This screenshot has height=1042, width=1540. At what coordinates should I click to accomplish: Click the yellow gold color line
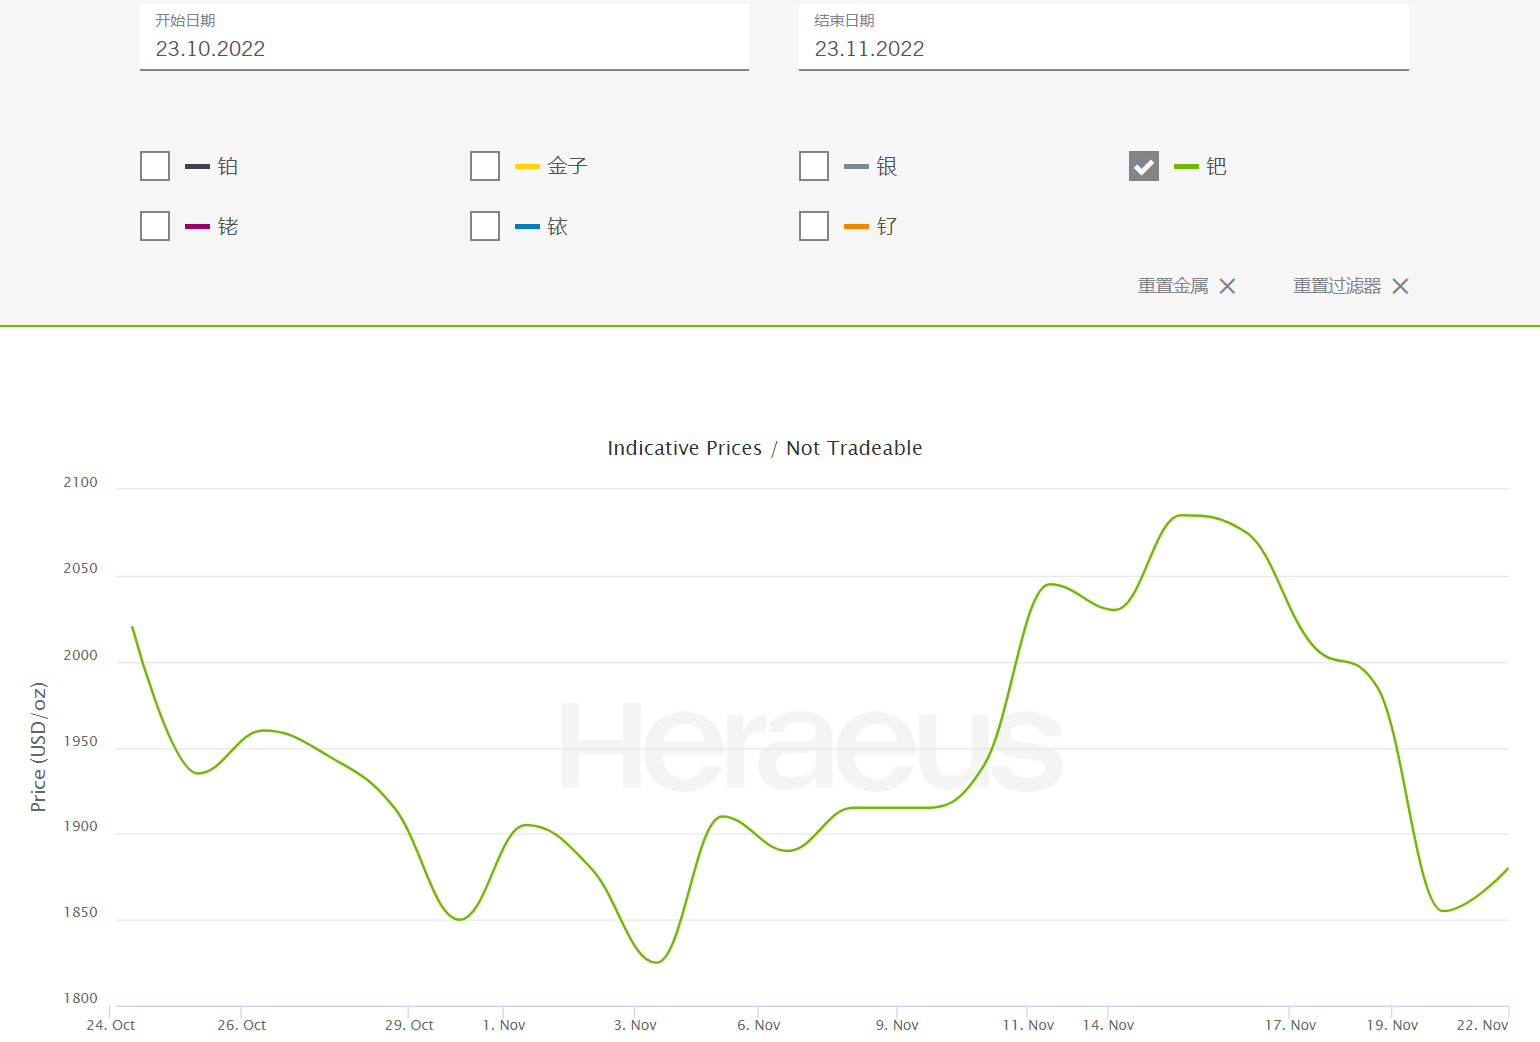click(527, 167)
